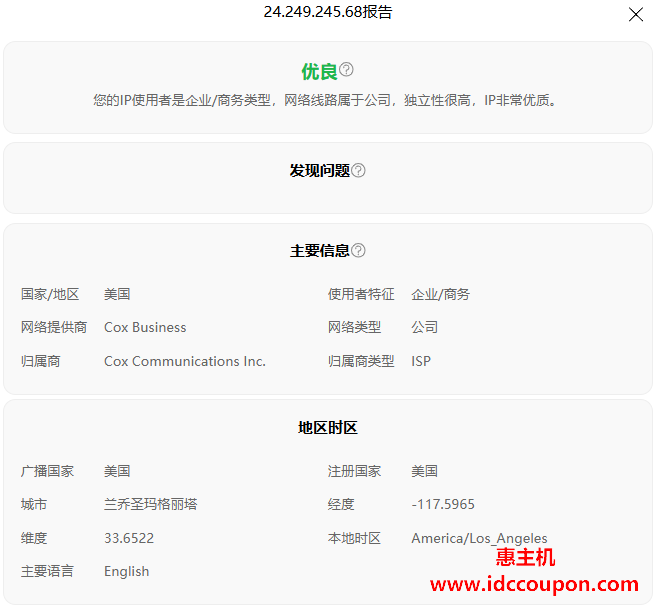Click the ISP owner type value
656x607 pixels.
pyautogui.click(x=421, y=361)
